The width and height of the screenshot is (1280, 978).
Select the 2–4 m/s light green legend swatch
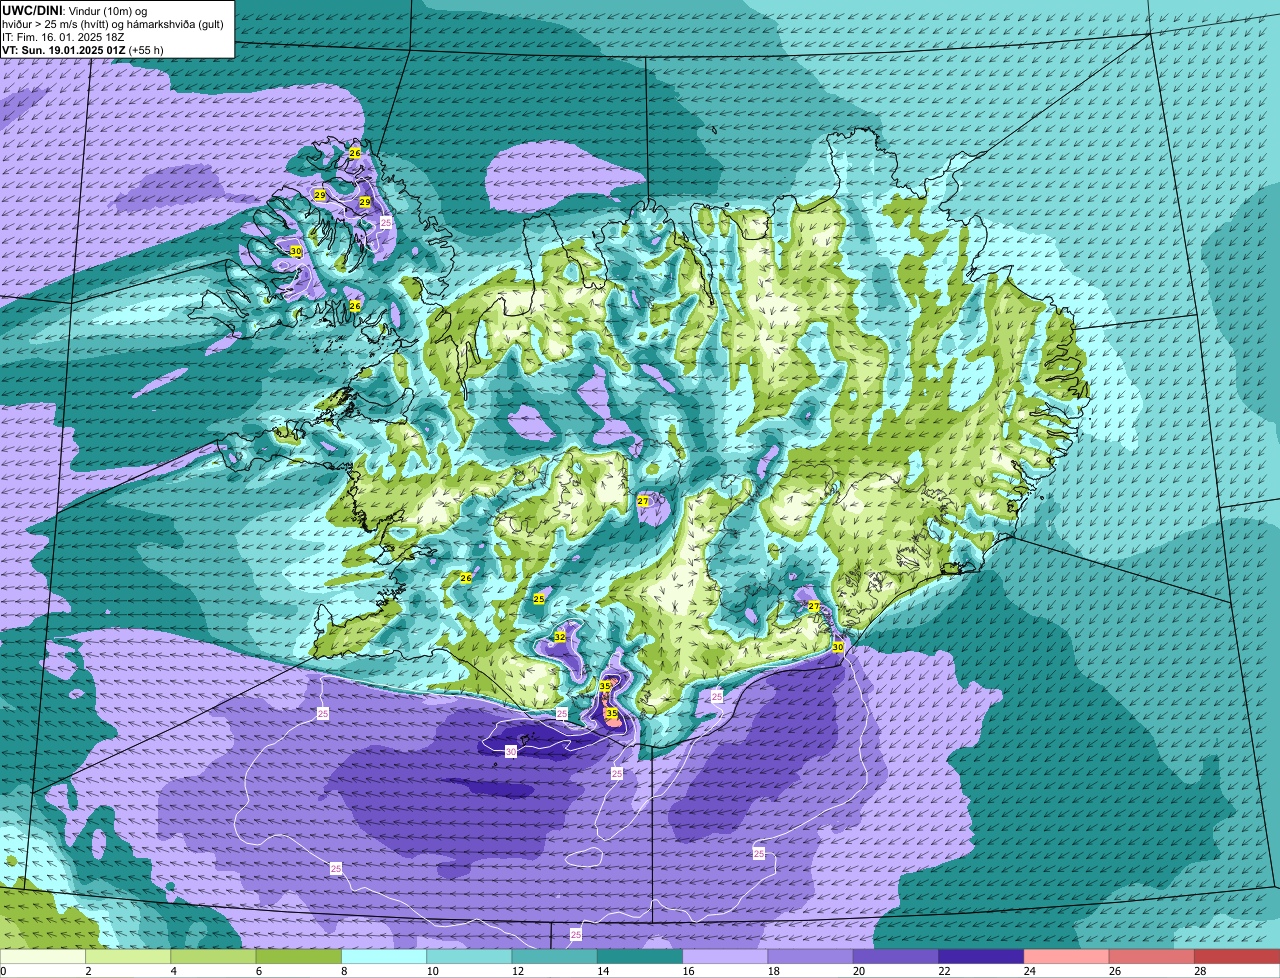[x=128, y=956]
